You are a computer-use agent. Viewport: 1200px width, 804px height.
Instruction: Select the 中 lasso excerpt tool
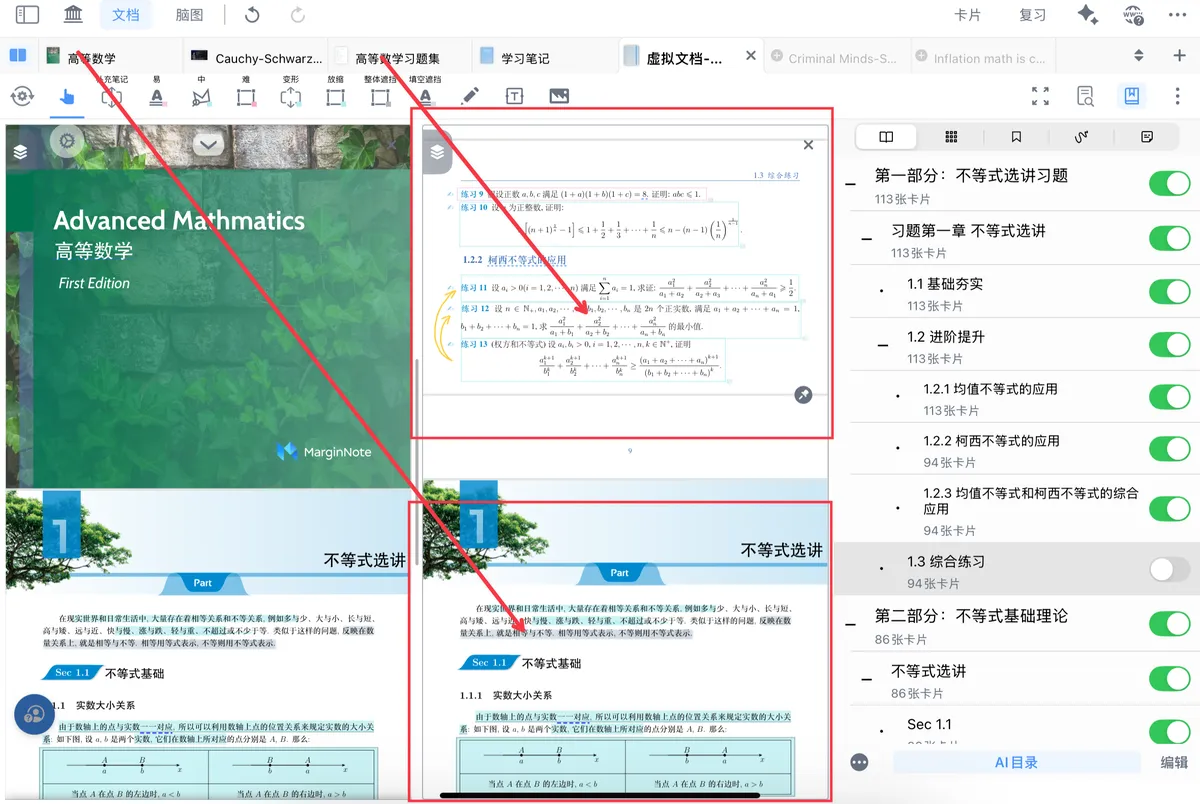click(201, 96)
